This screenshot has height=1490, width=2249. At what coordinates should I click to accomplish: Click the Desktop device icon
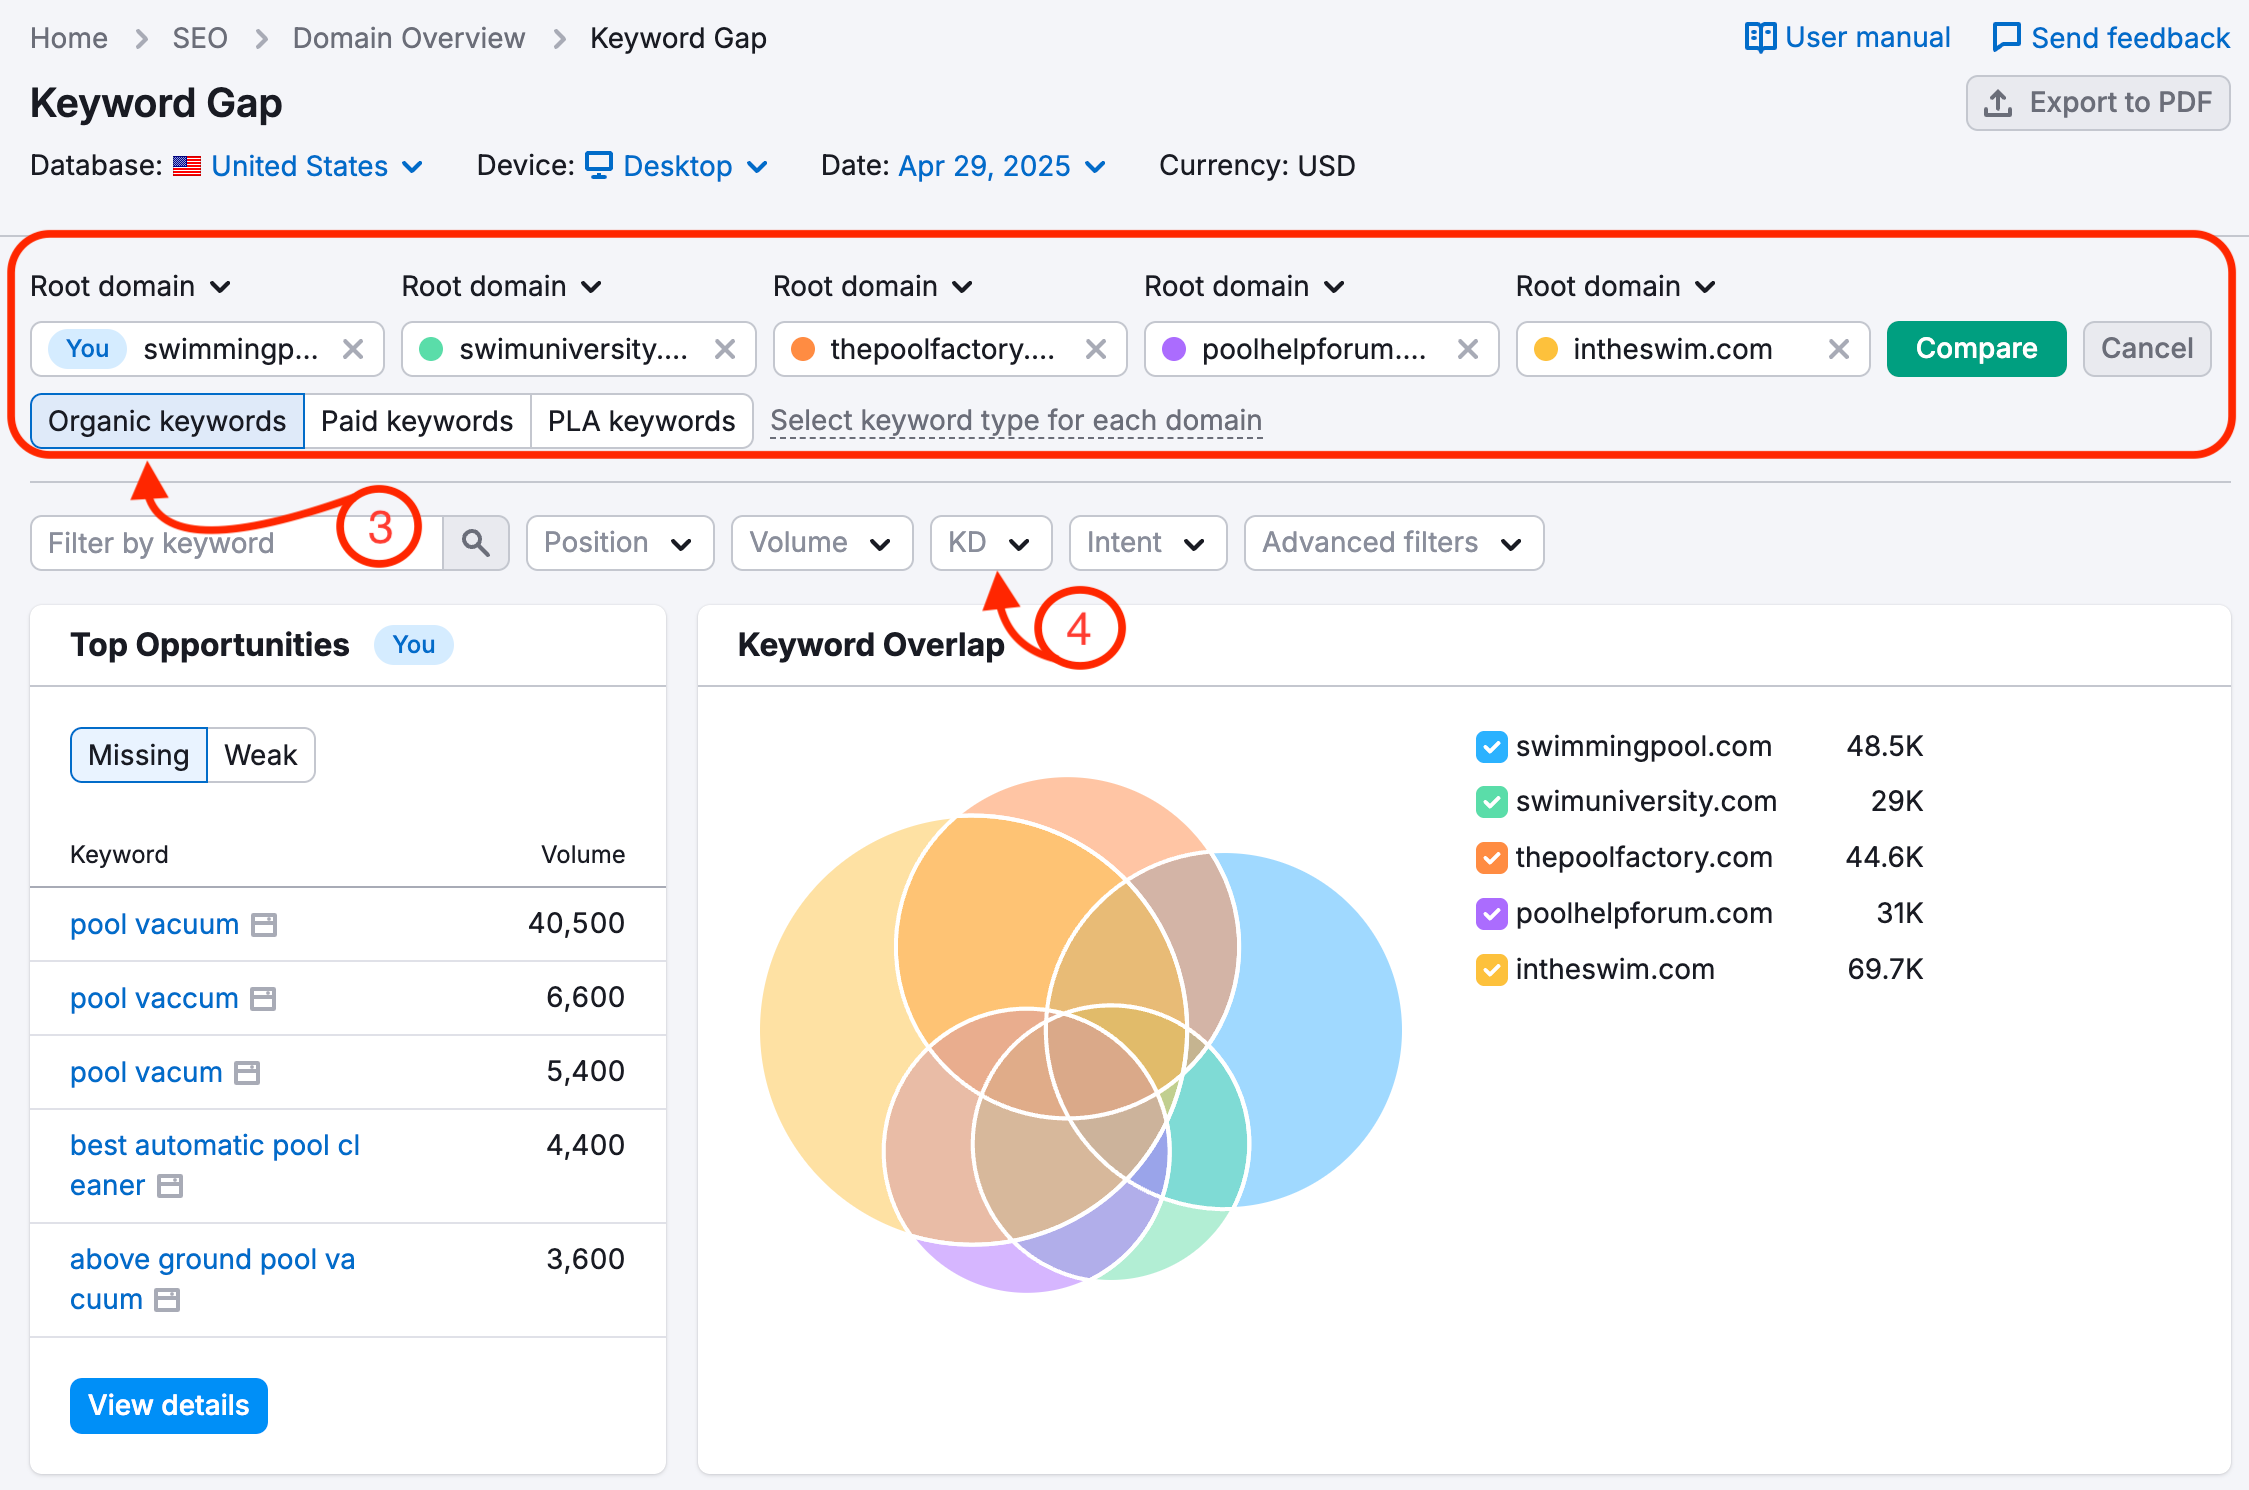click(598, 166)
